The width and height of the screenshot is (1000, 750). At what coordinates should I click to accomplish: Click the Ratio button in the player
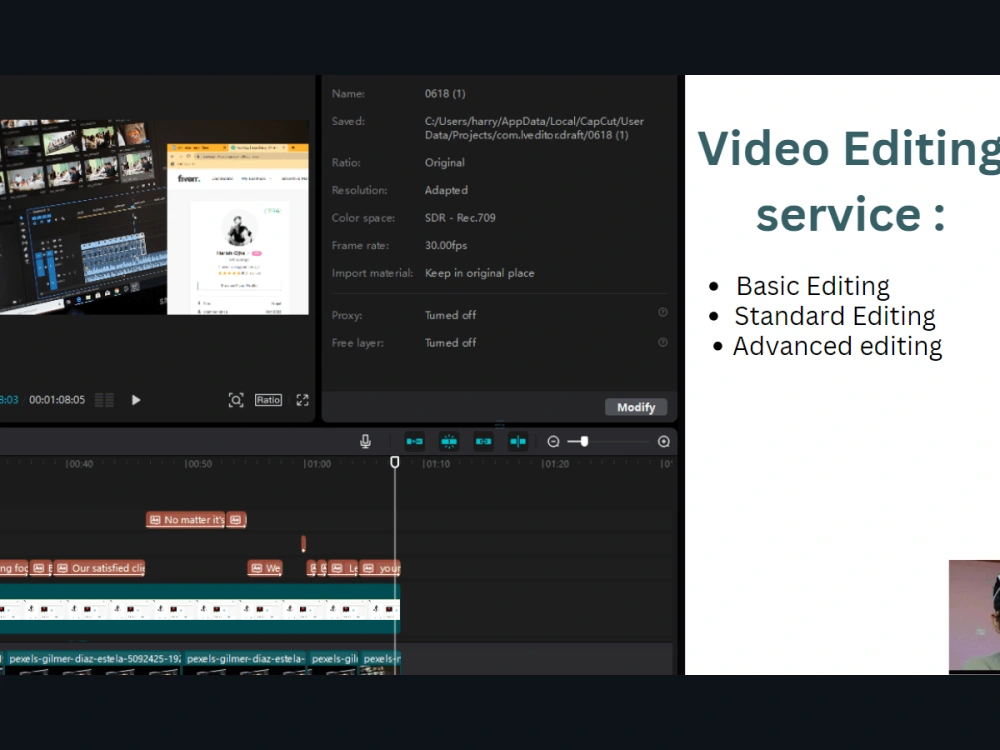point(268,400)
